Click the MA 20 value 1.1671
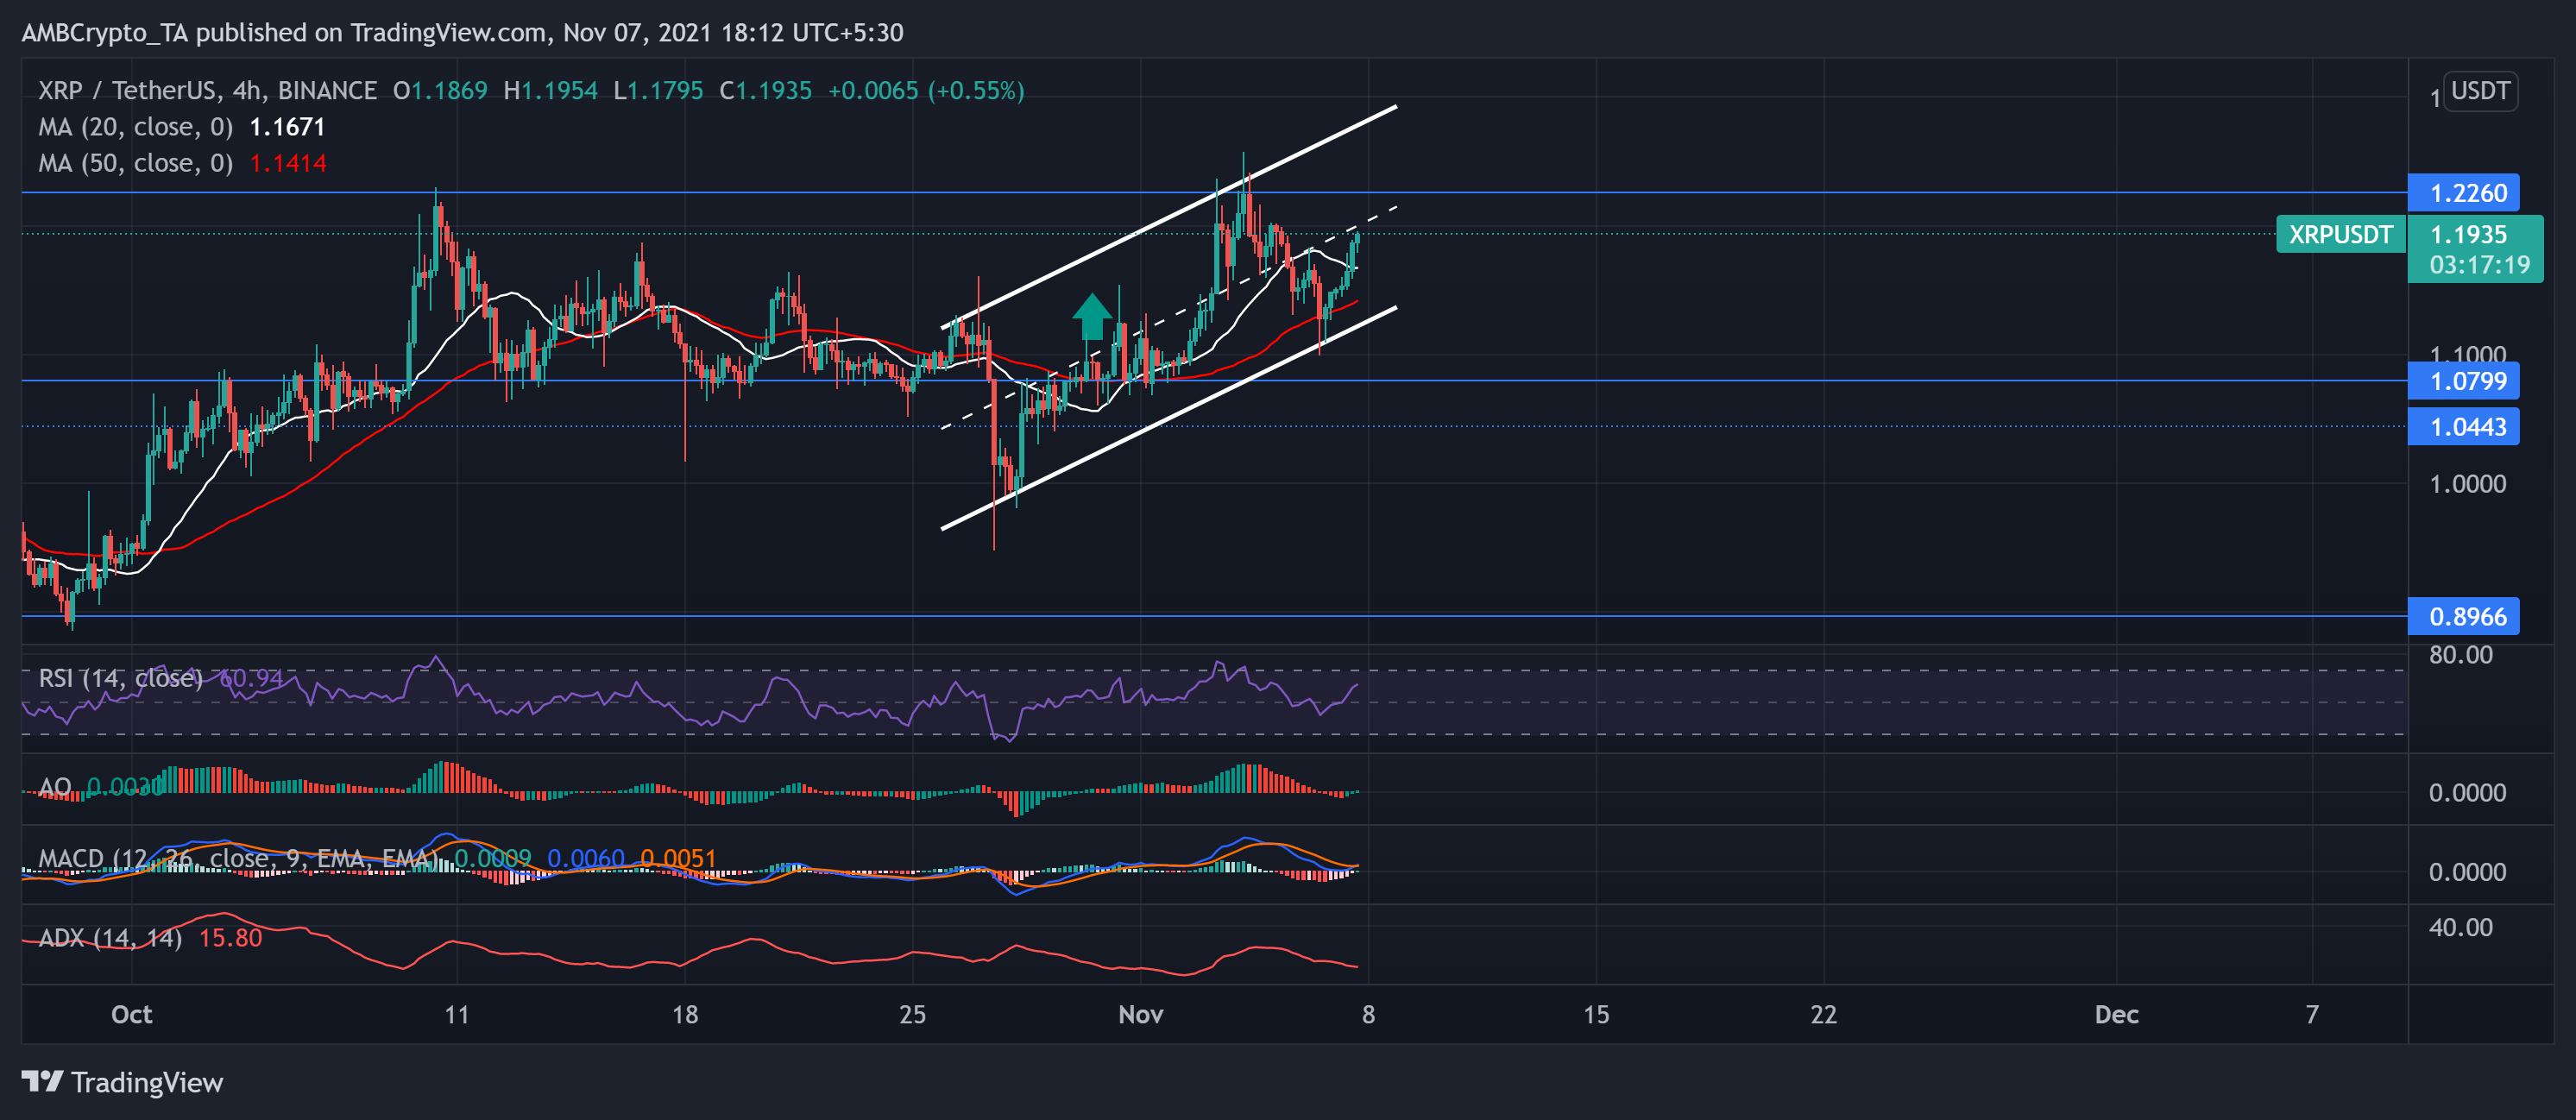2576x1120 pixels. pyautogui.click(x=287, y=127)
